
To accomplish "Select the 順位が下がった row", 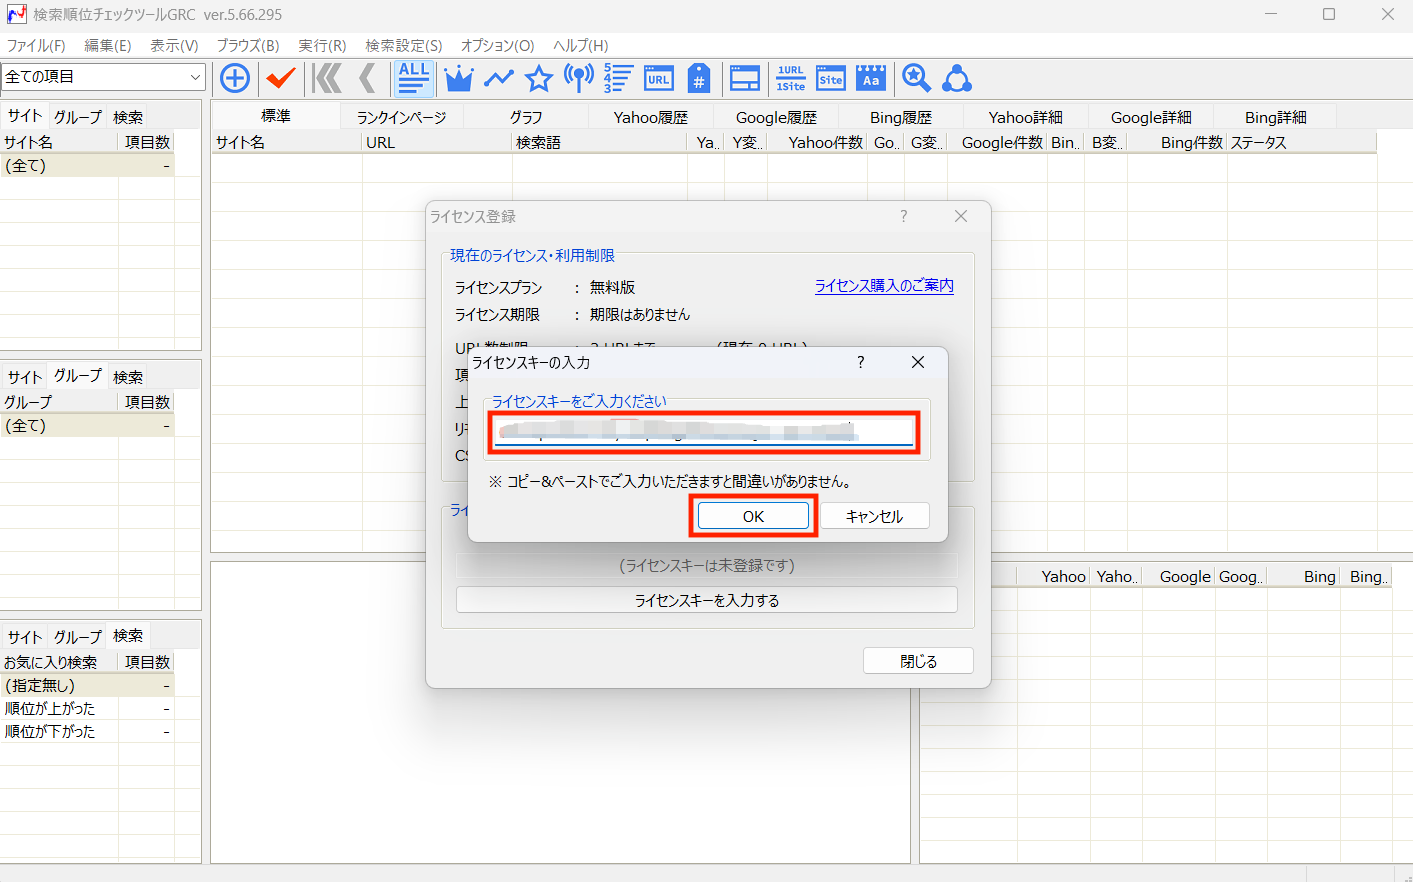I will (x=87, y=731).
